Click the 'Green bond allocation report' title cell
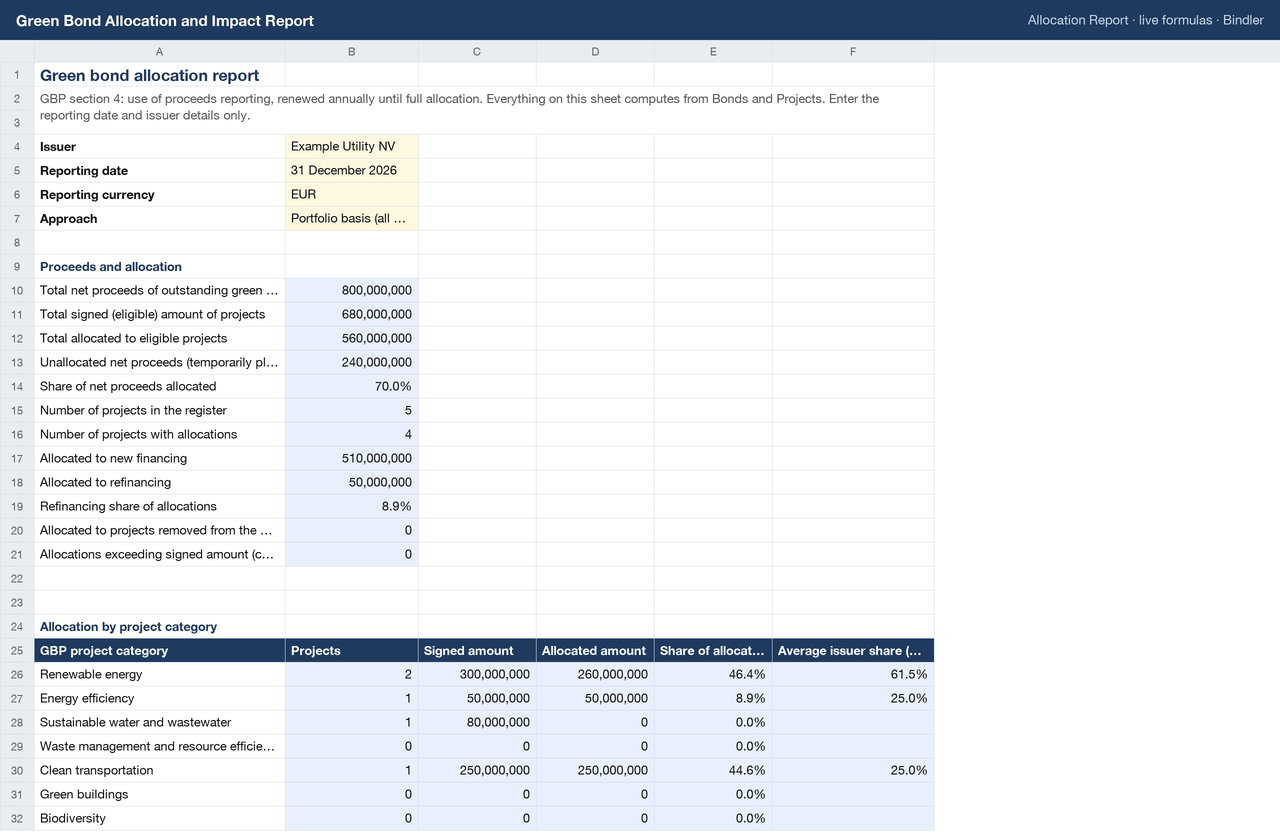1280x838 pixels. pos(160,75)
